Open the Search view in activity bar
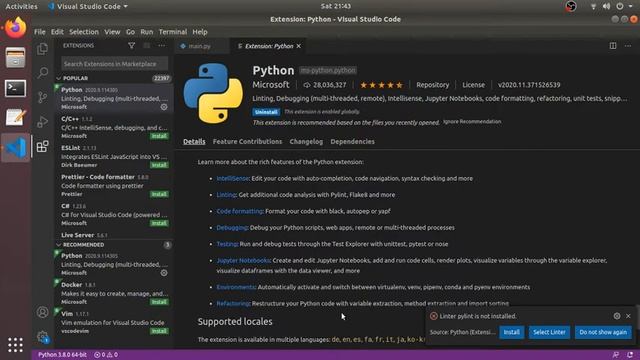 (42, 73)
